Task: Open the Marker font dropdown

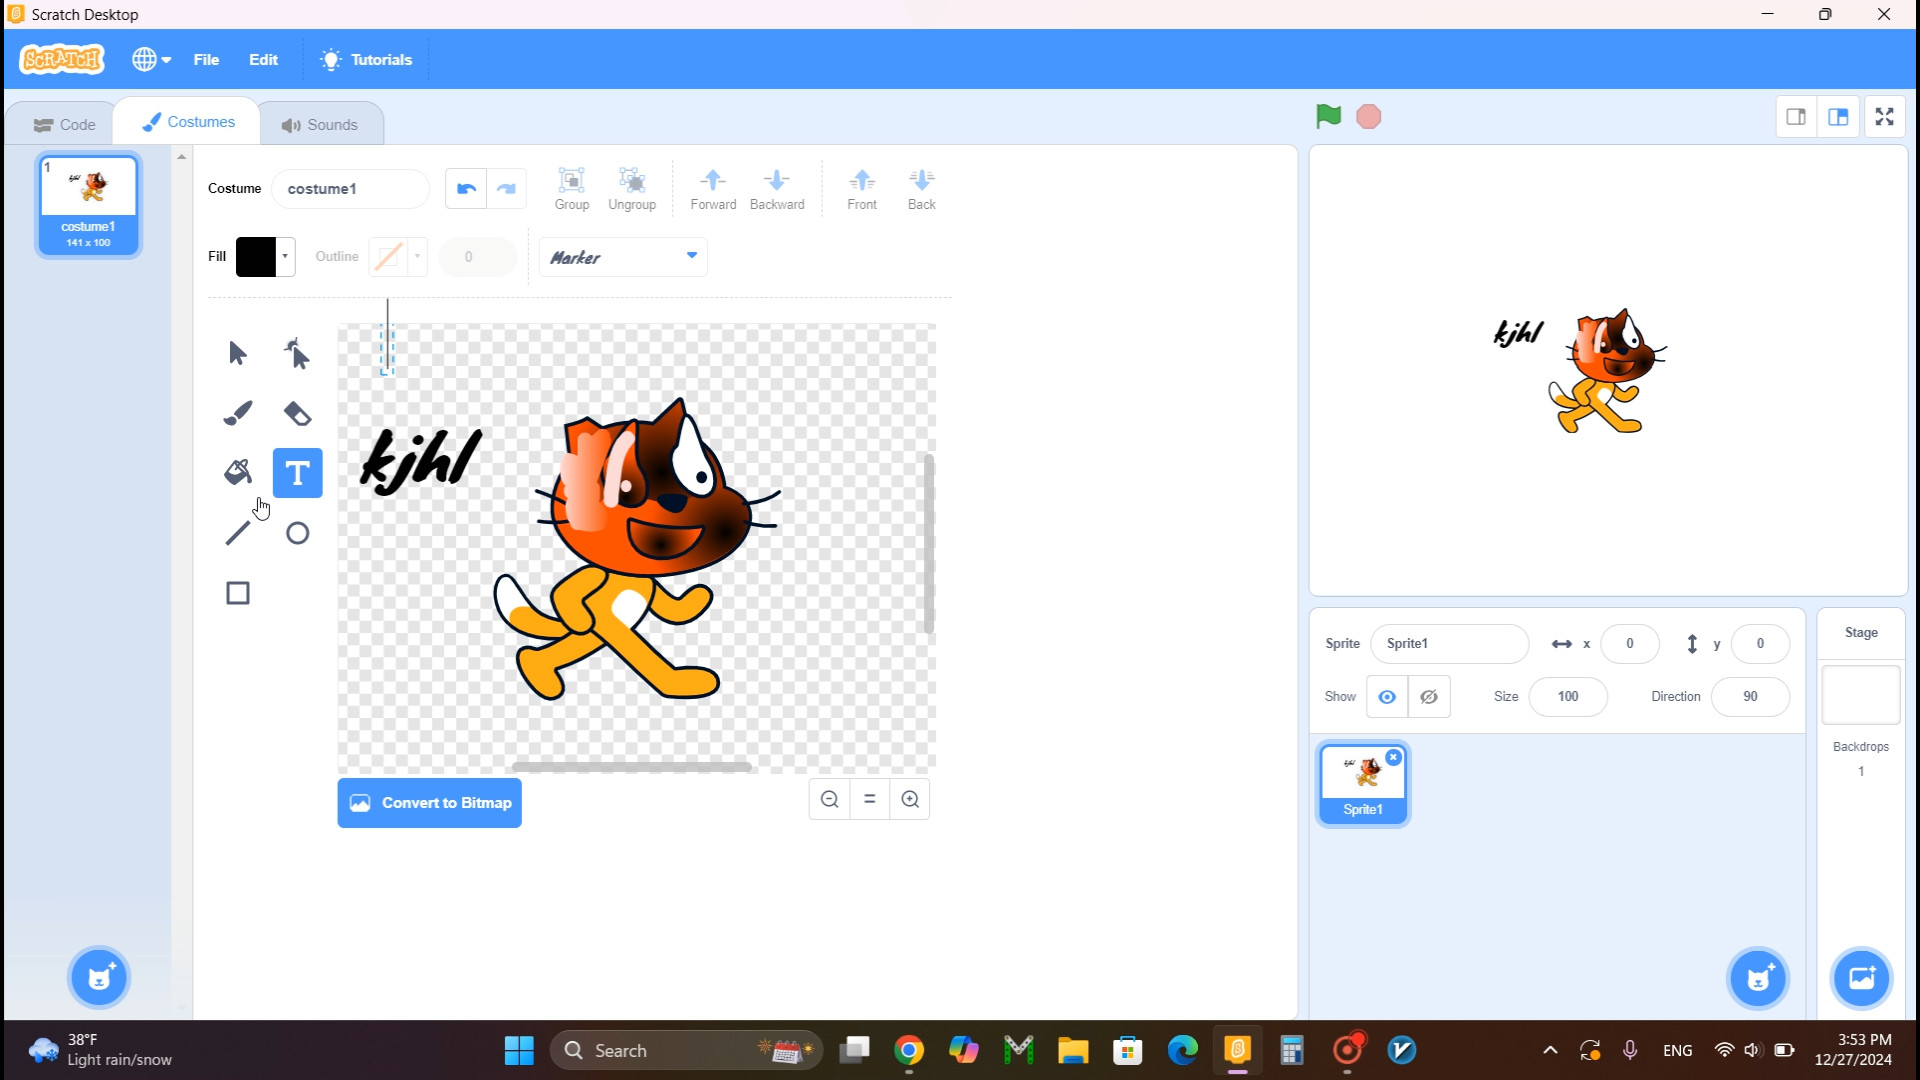Action: pyautogui.click(x=623, y=257)
